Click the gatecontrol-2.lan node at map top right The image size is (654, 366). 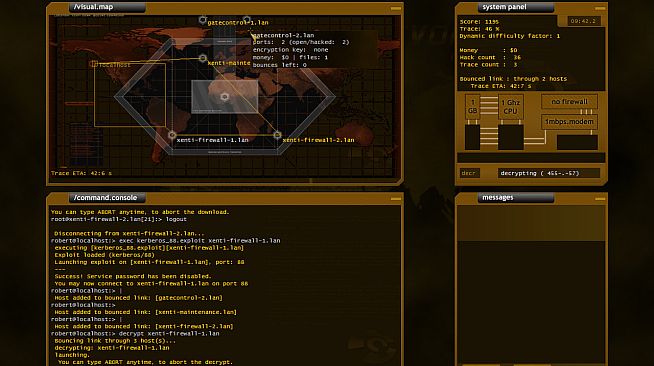tap(247, 20)
